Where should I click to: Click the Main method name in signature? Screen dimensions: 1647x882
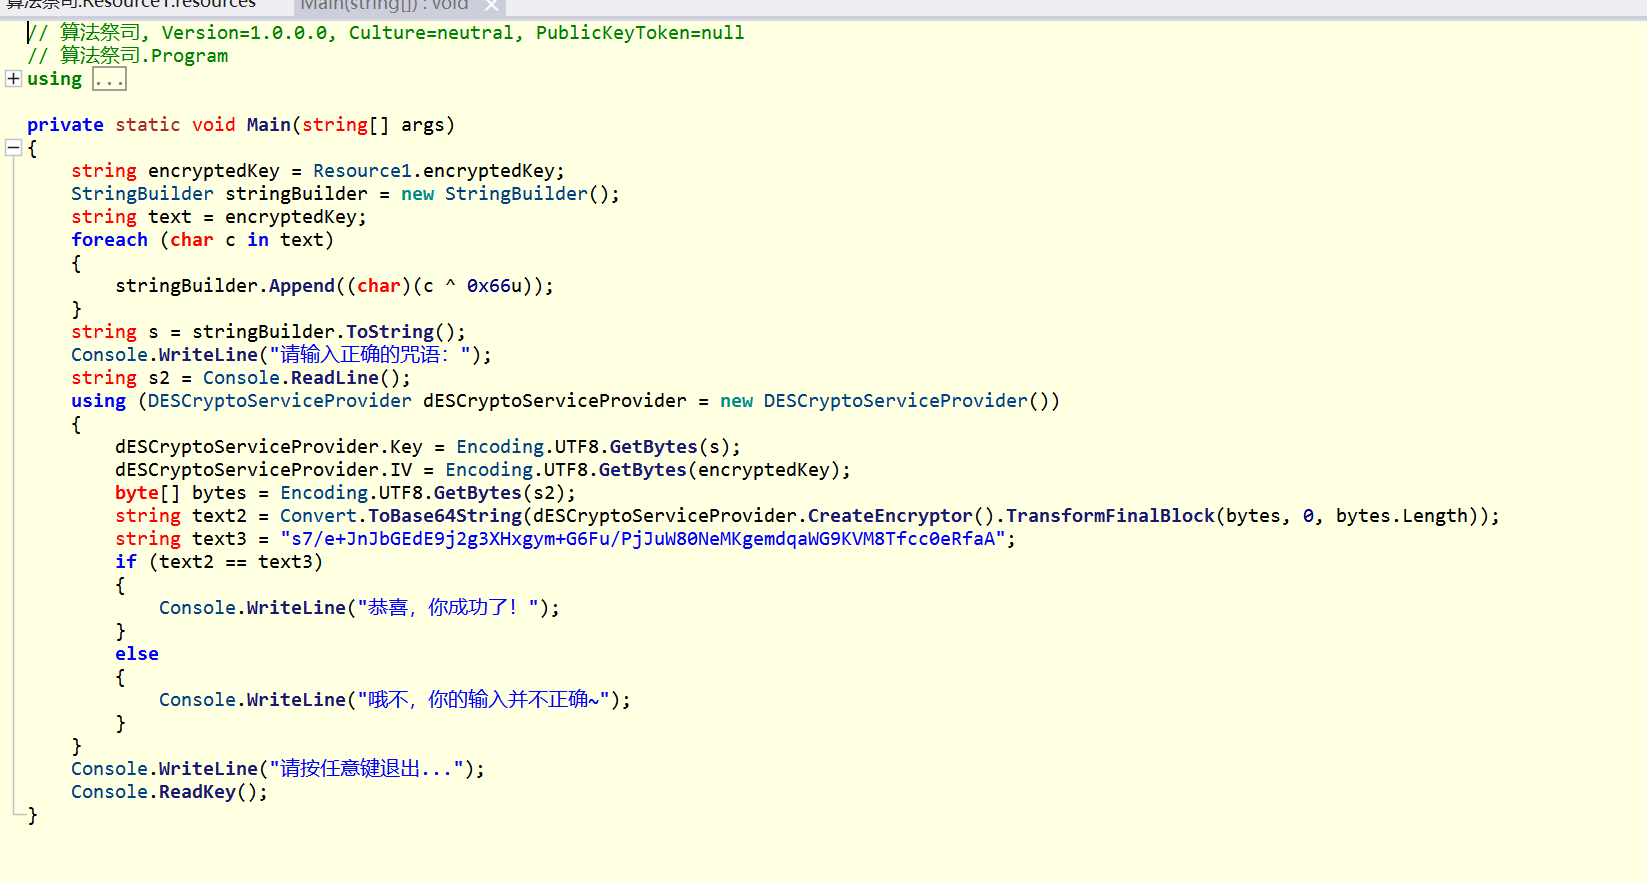click(268, 125)
